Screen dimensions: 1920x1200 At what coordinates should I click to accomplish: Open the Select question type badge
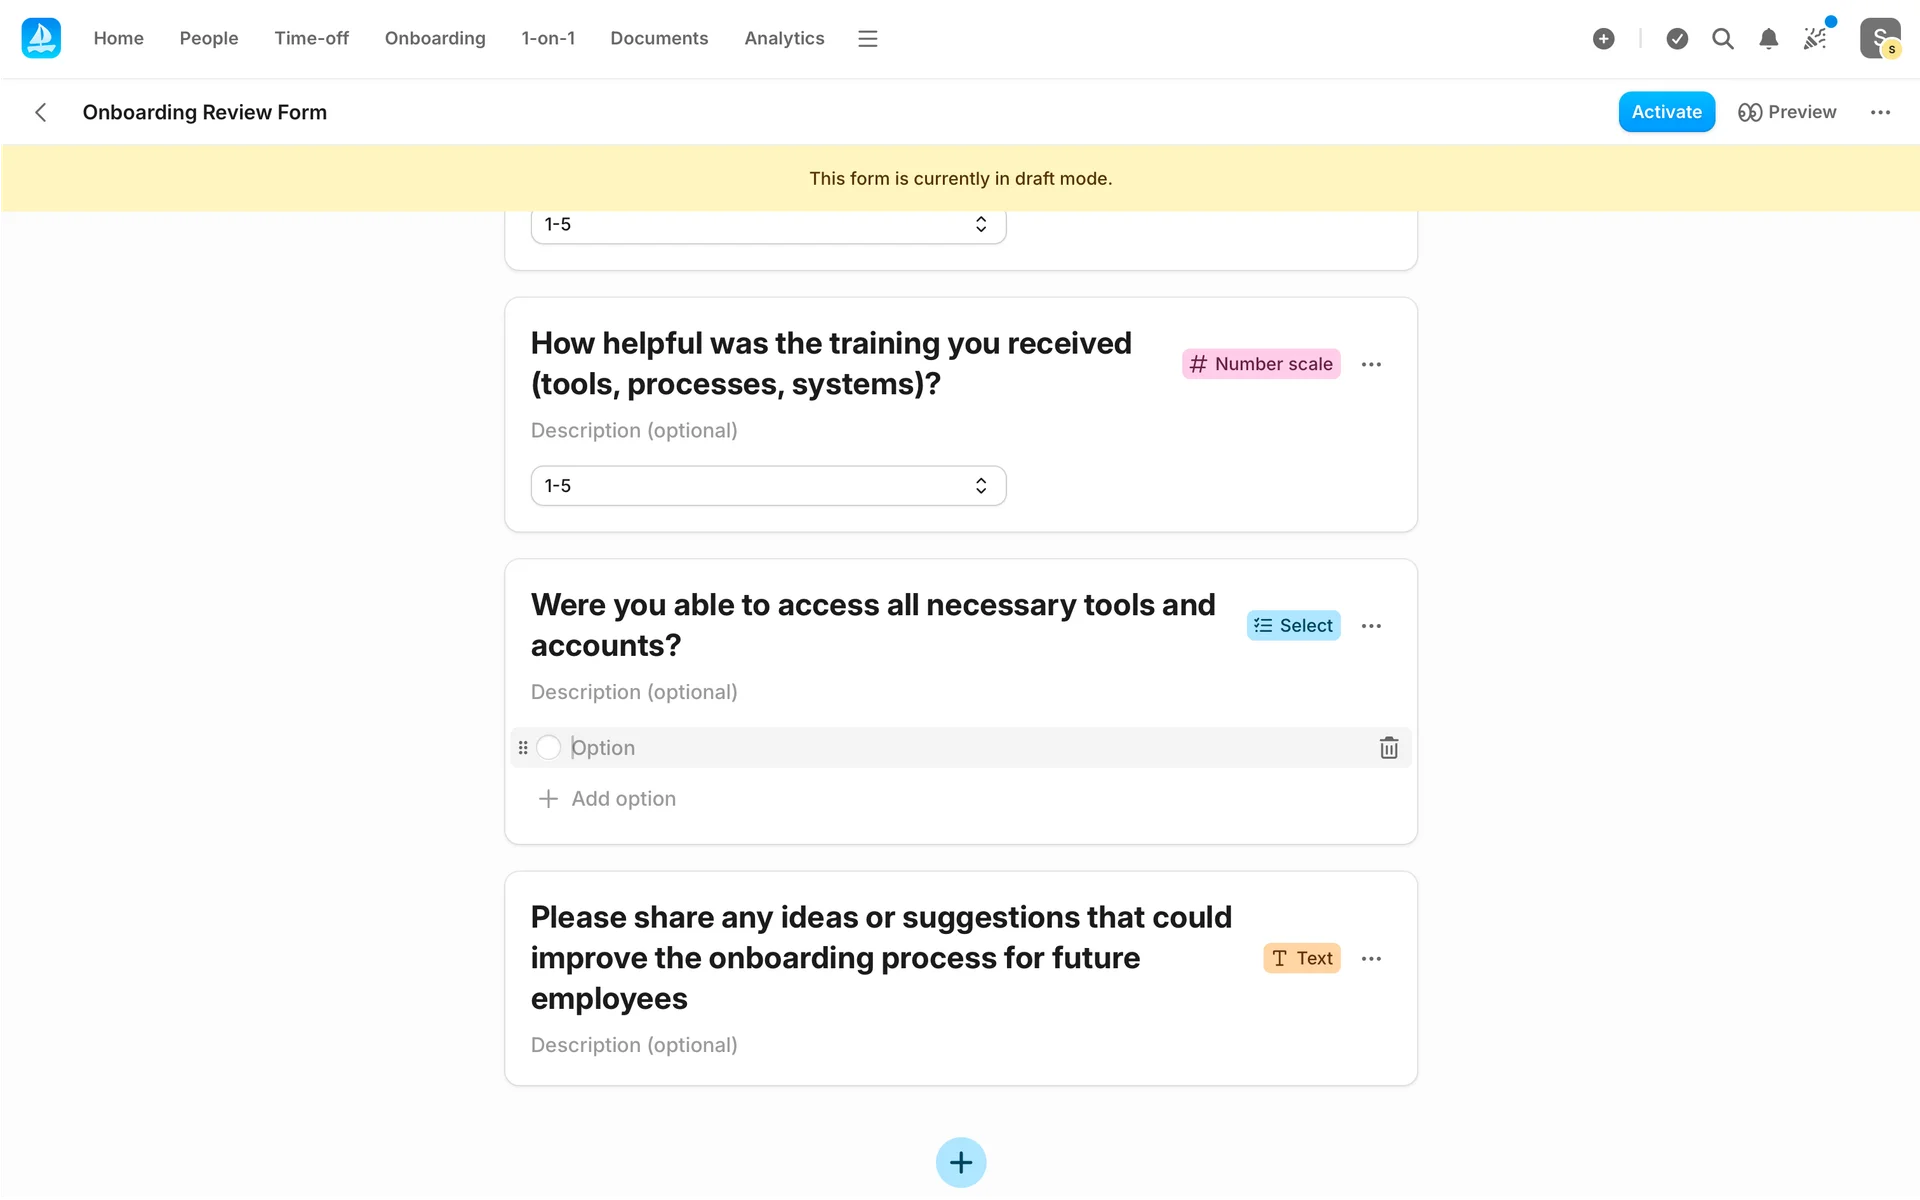tap(1292, 626)
